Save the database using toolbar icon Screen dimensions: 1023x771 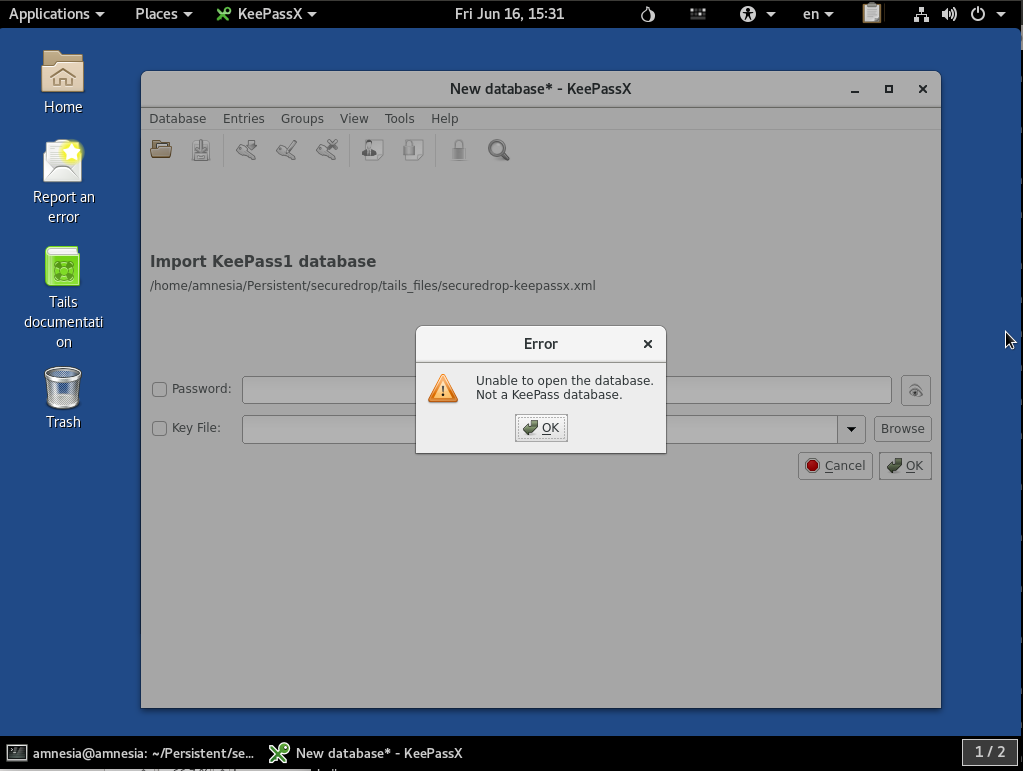(201, 150)
